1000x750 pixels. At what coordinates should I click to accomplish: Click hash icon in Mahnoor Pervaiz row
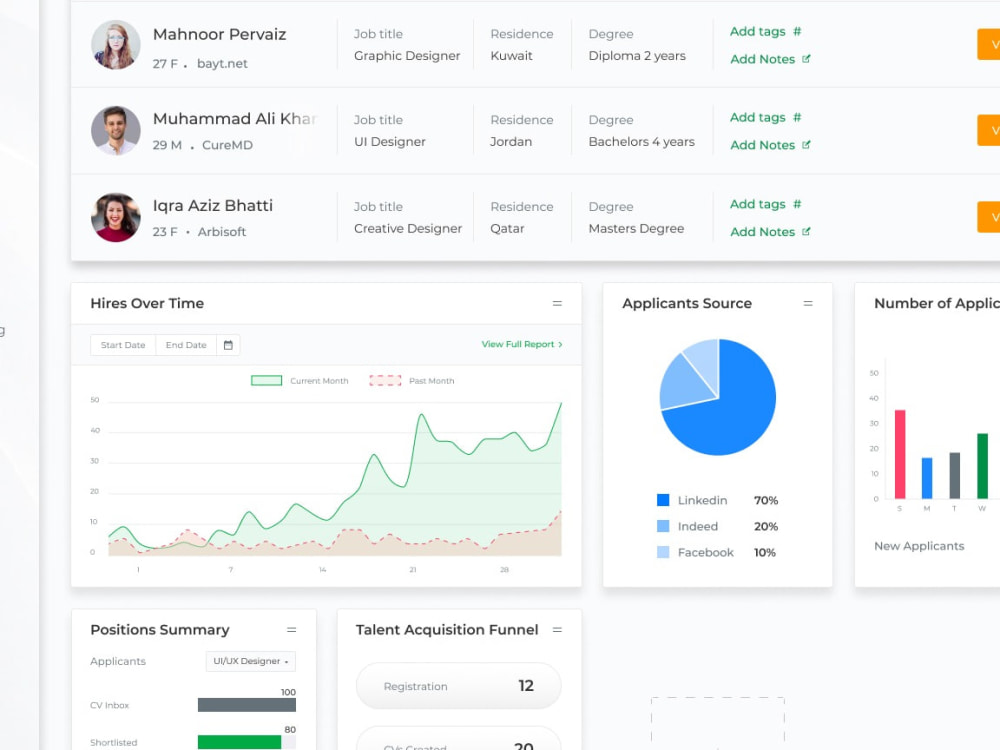pos(797,31)
